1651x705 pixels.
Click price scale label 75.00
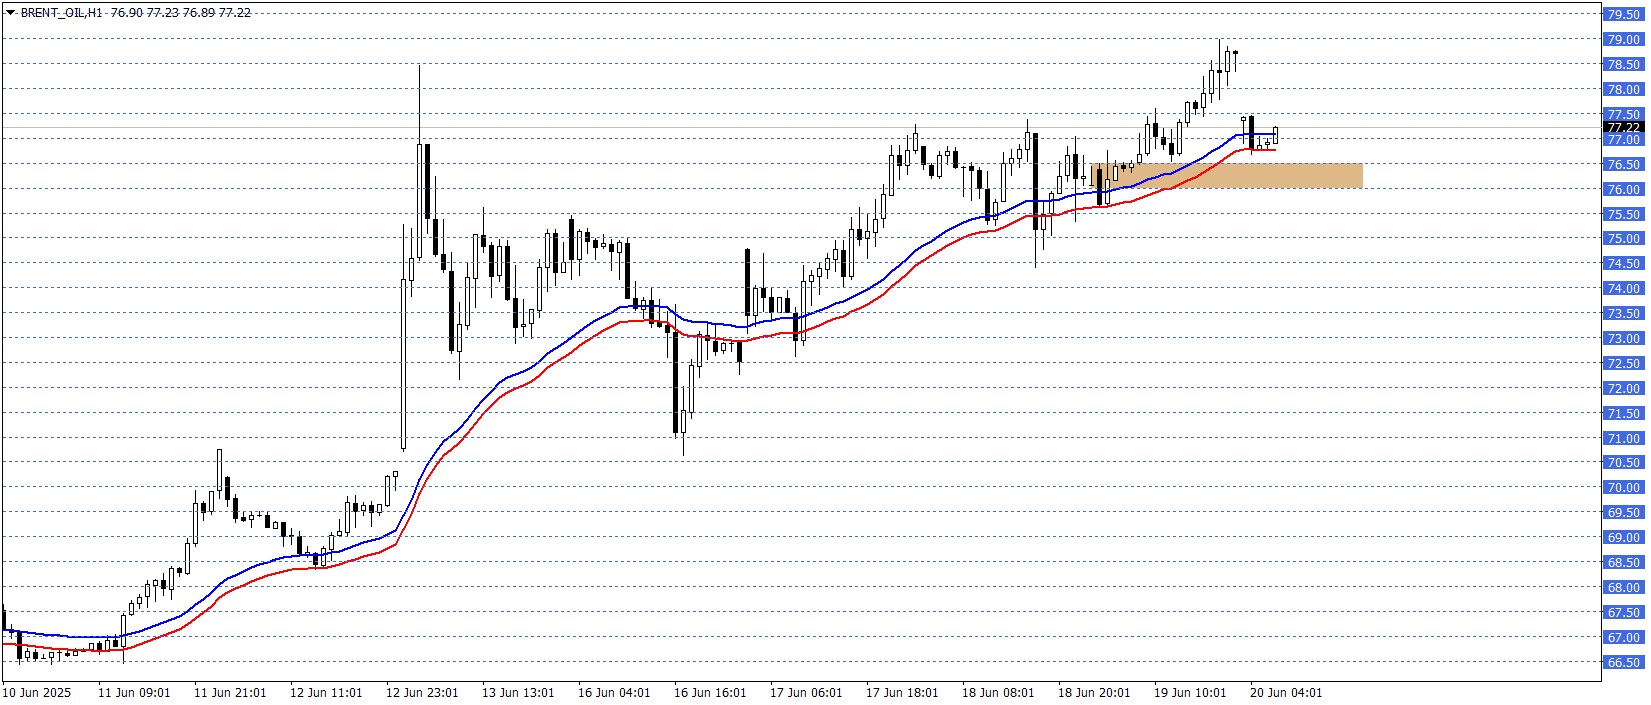(1623, 239)
